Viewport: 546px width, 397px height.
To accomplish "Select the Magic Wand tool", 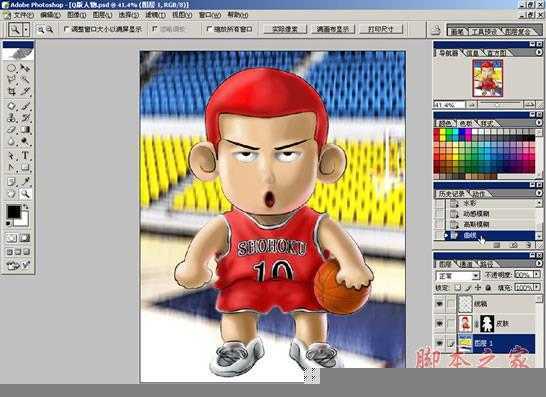I will click(25, 80).
